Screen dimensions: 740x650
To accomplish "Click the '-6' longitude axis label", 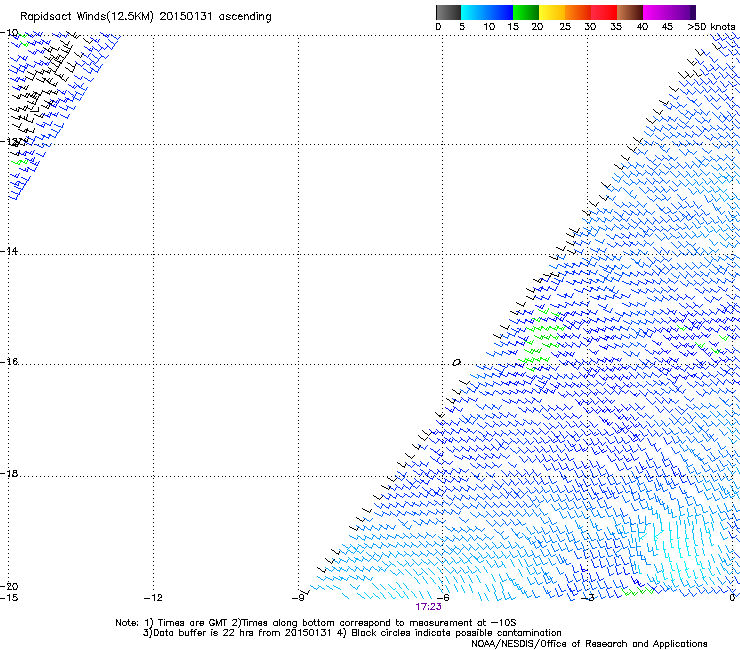I will [x=443, y=598].
